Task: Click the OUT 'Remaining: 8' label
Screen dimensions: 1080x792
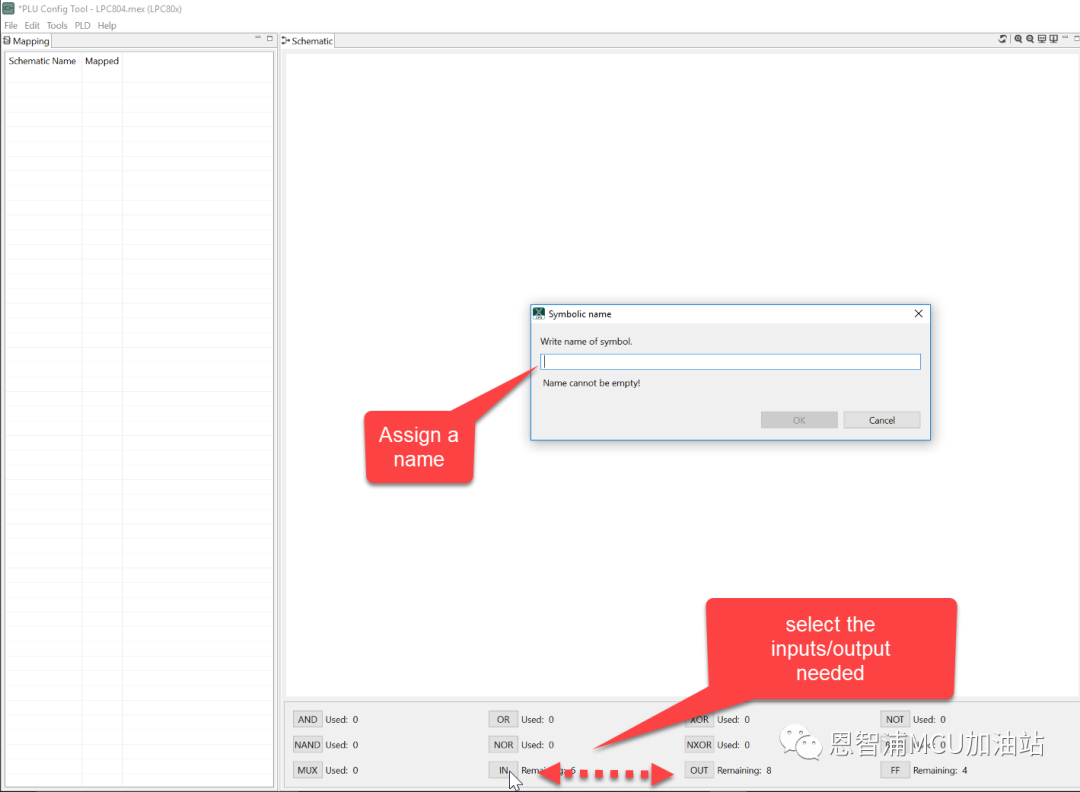Action: tap(744, 770)
